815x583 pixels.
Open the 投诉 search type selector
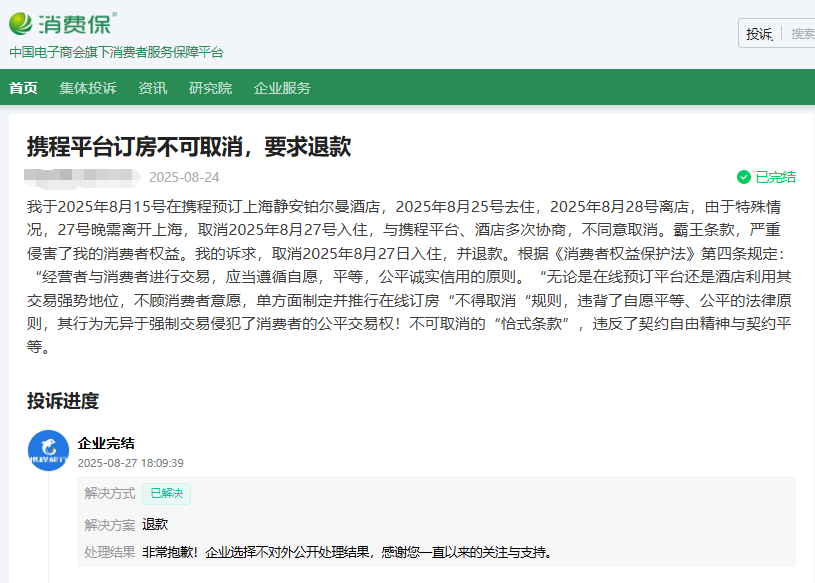(x=759, y=34)
